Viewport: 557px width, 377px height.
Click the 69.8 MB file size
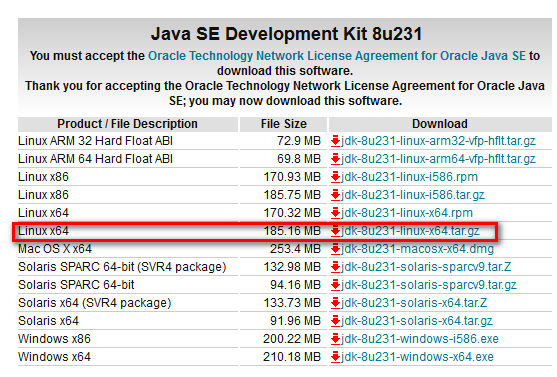[x=299, y=159]
